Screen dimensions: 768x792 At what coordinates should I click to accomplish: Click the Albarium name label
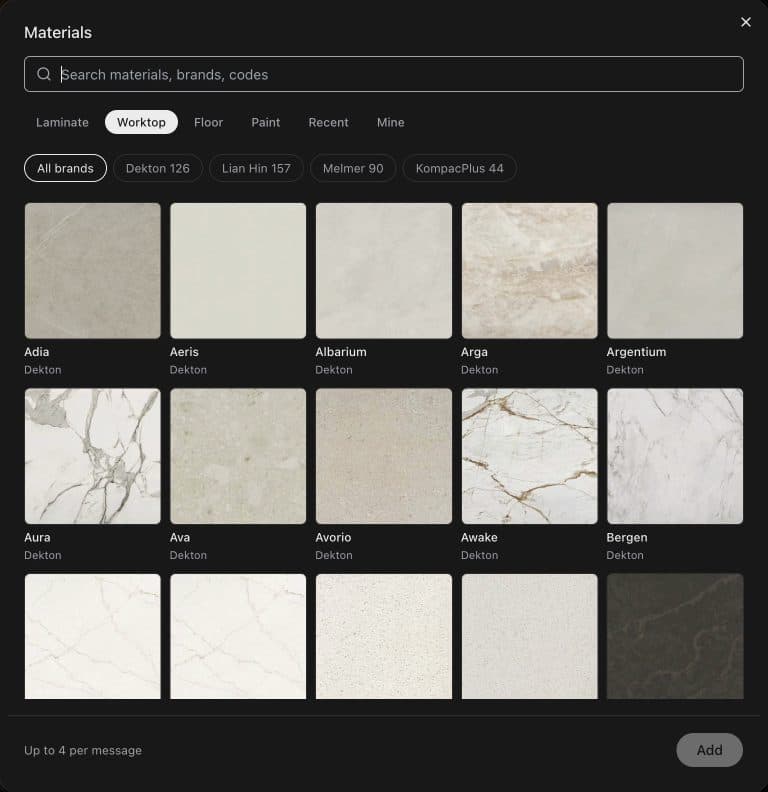pos(341,352)
